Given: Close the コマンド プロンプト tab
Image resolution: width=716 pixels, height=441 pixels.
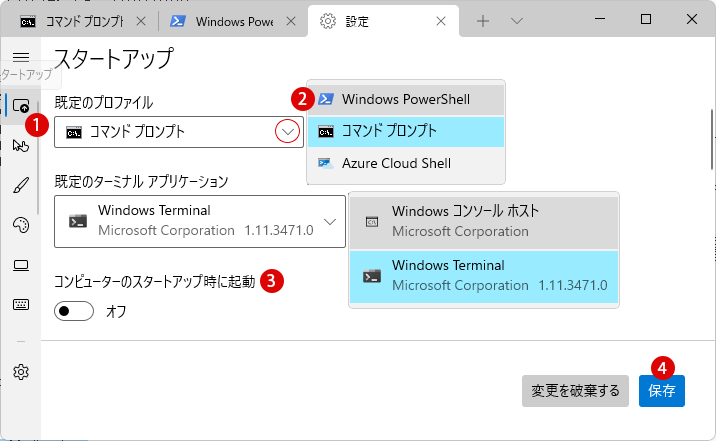Looking at the screenshot, I should (141, 21).
